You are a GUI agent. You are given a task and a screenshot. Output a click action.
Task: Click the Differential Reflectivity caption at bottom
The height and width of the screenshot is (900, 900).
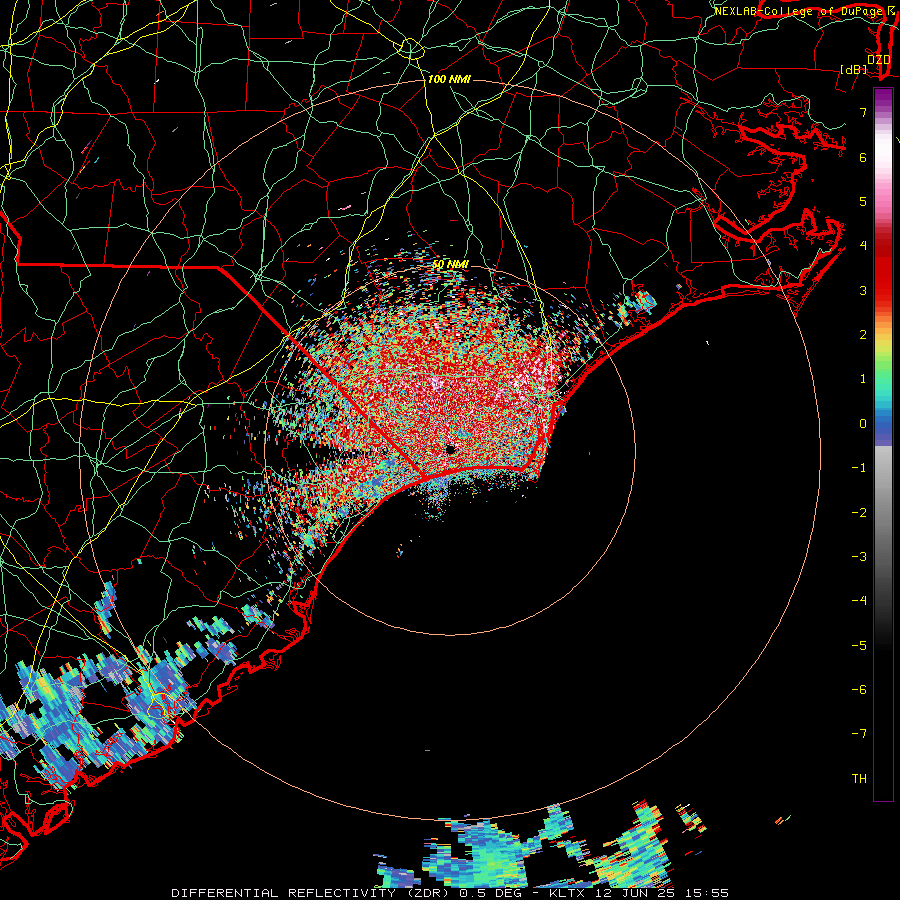click(450, 893)
